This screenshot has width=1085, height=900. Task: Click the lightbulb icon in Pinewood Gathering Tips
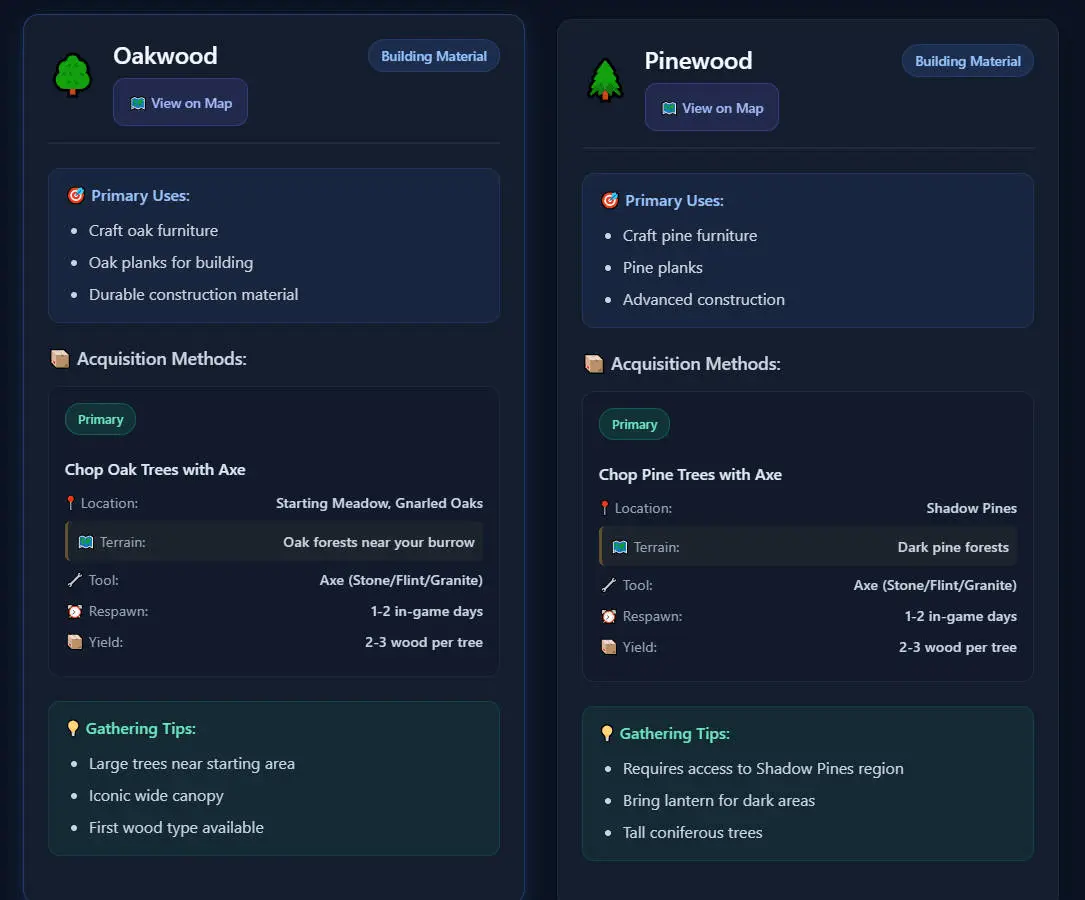[607, 734]
